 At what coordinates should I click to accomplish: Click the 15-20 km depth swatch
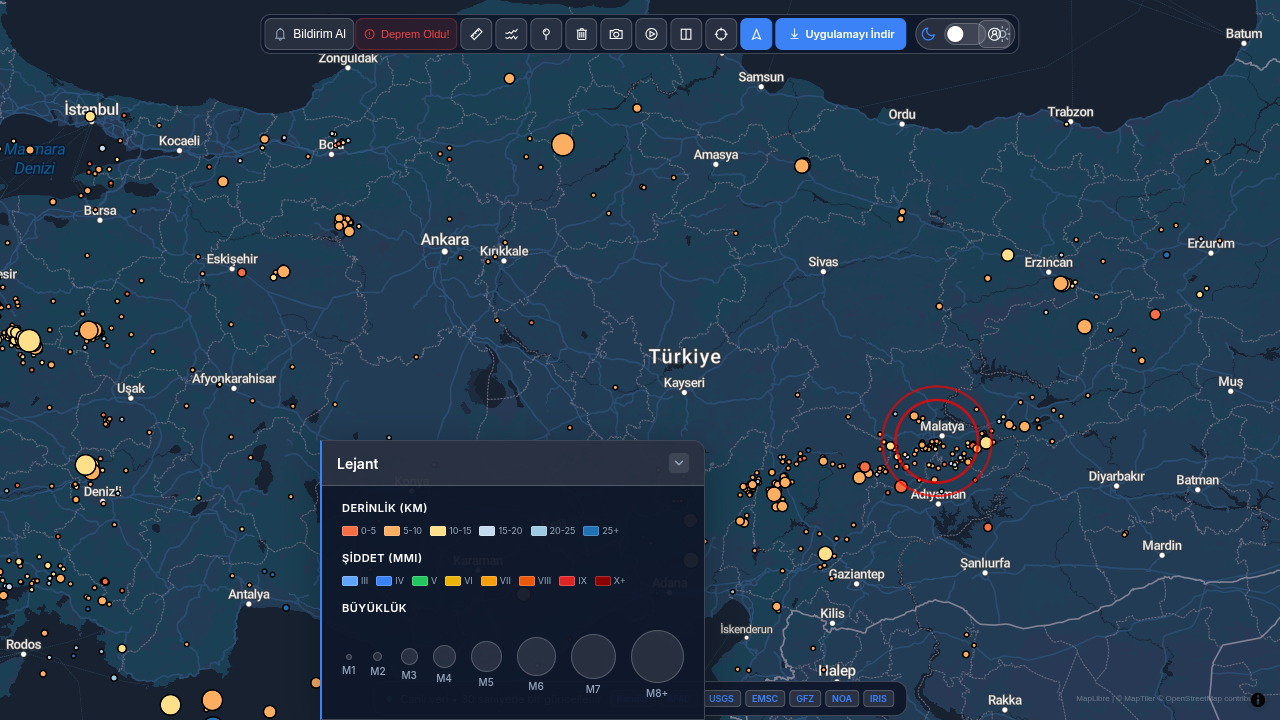pos(487,531)
